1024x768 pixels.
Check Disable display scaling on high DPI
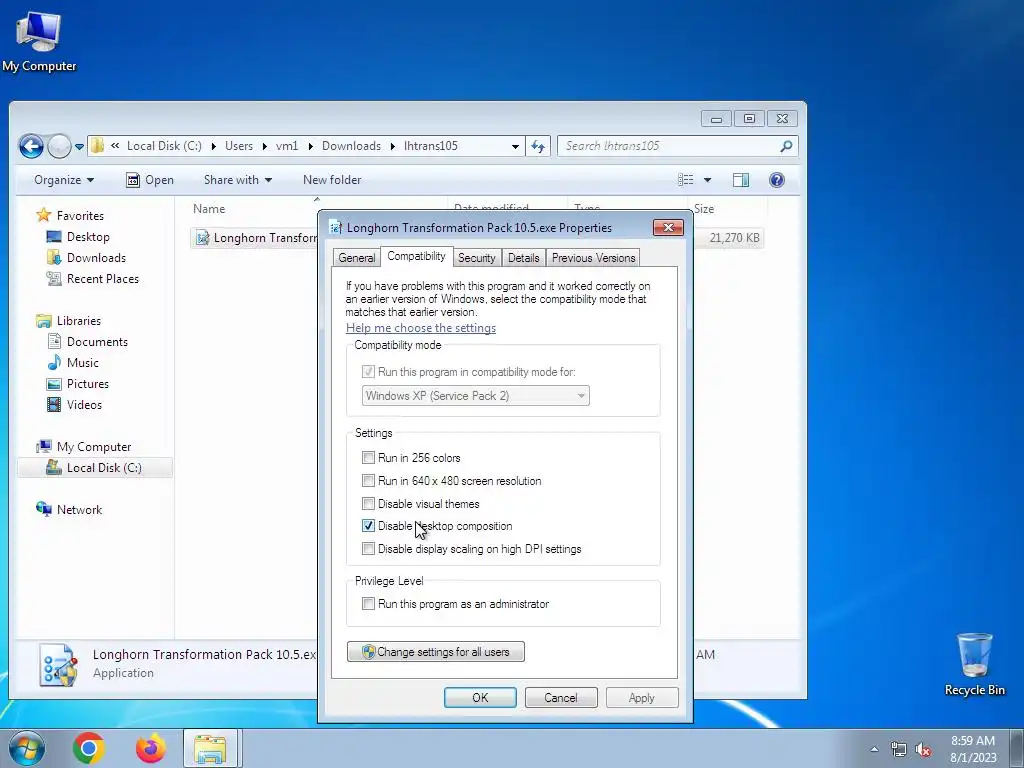click(x=368, y=549)
